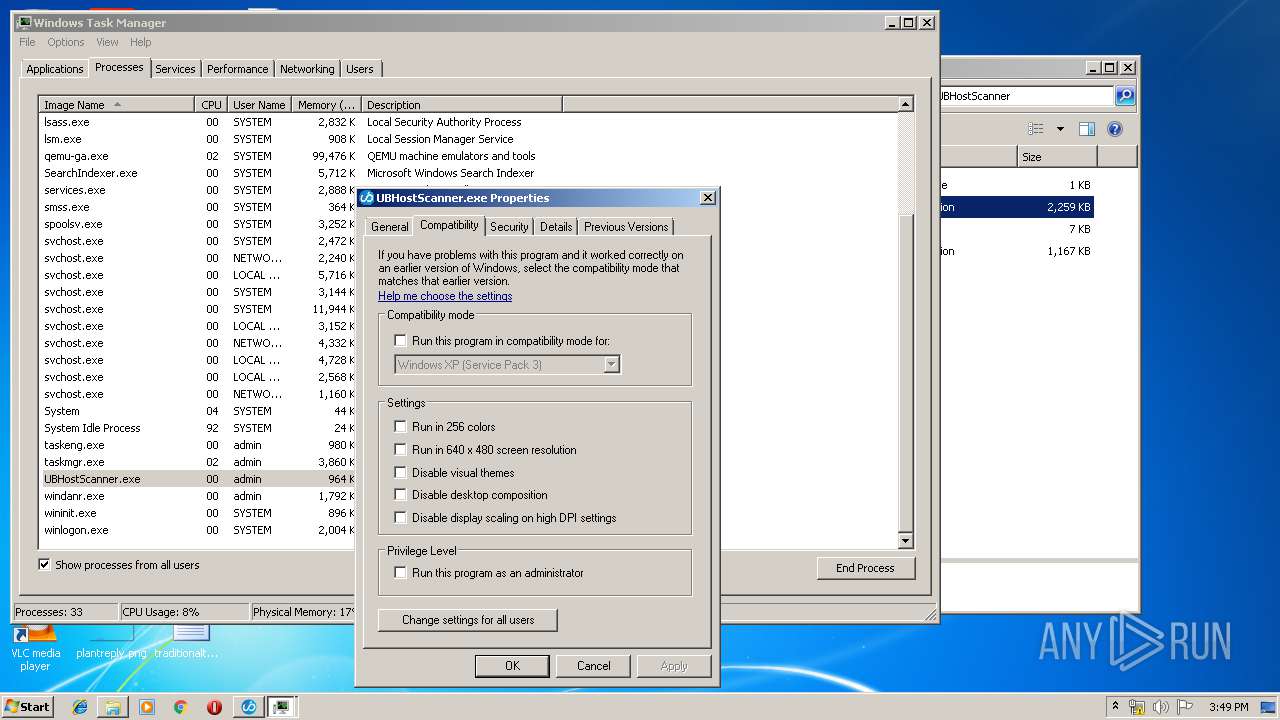Screen dimensions: 1280x720
Task: Open Opera browser from the taskbar
Action: tap(214, 707)
